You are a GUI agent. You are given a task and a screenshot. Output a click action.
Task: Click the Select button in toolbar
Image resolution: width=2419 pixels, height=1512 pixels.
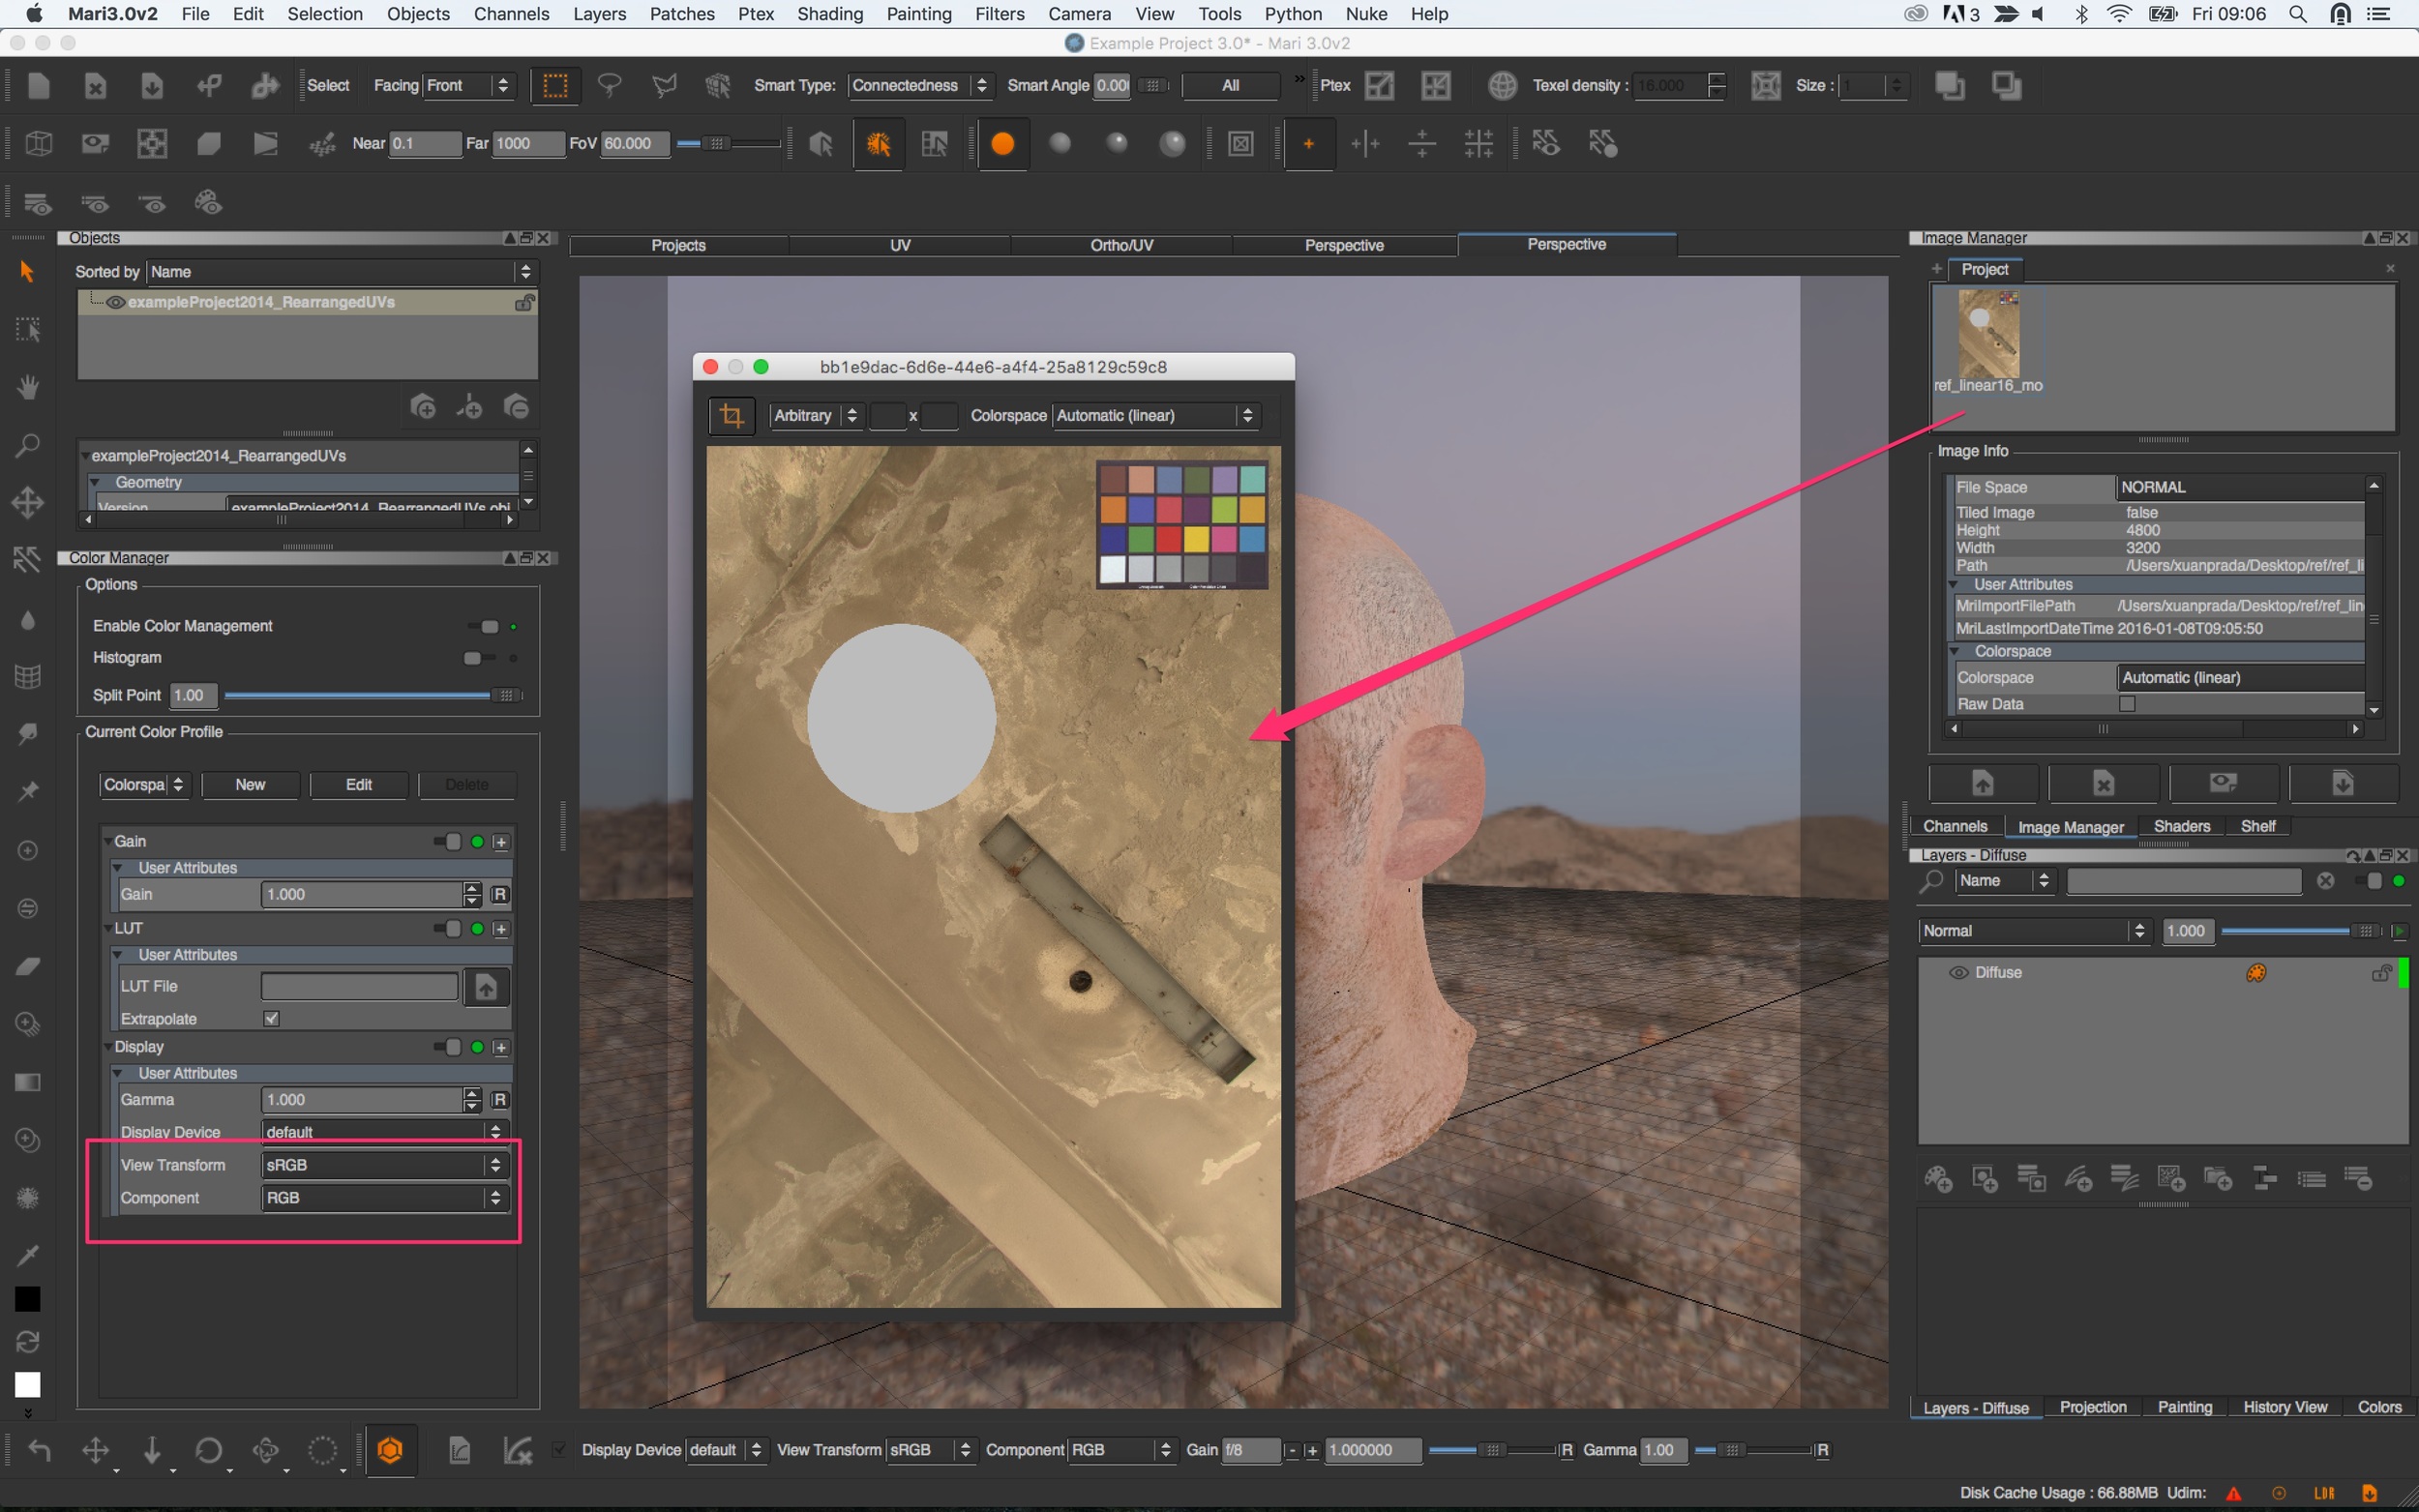click(x=328, y=86)
